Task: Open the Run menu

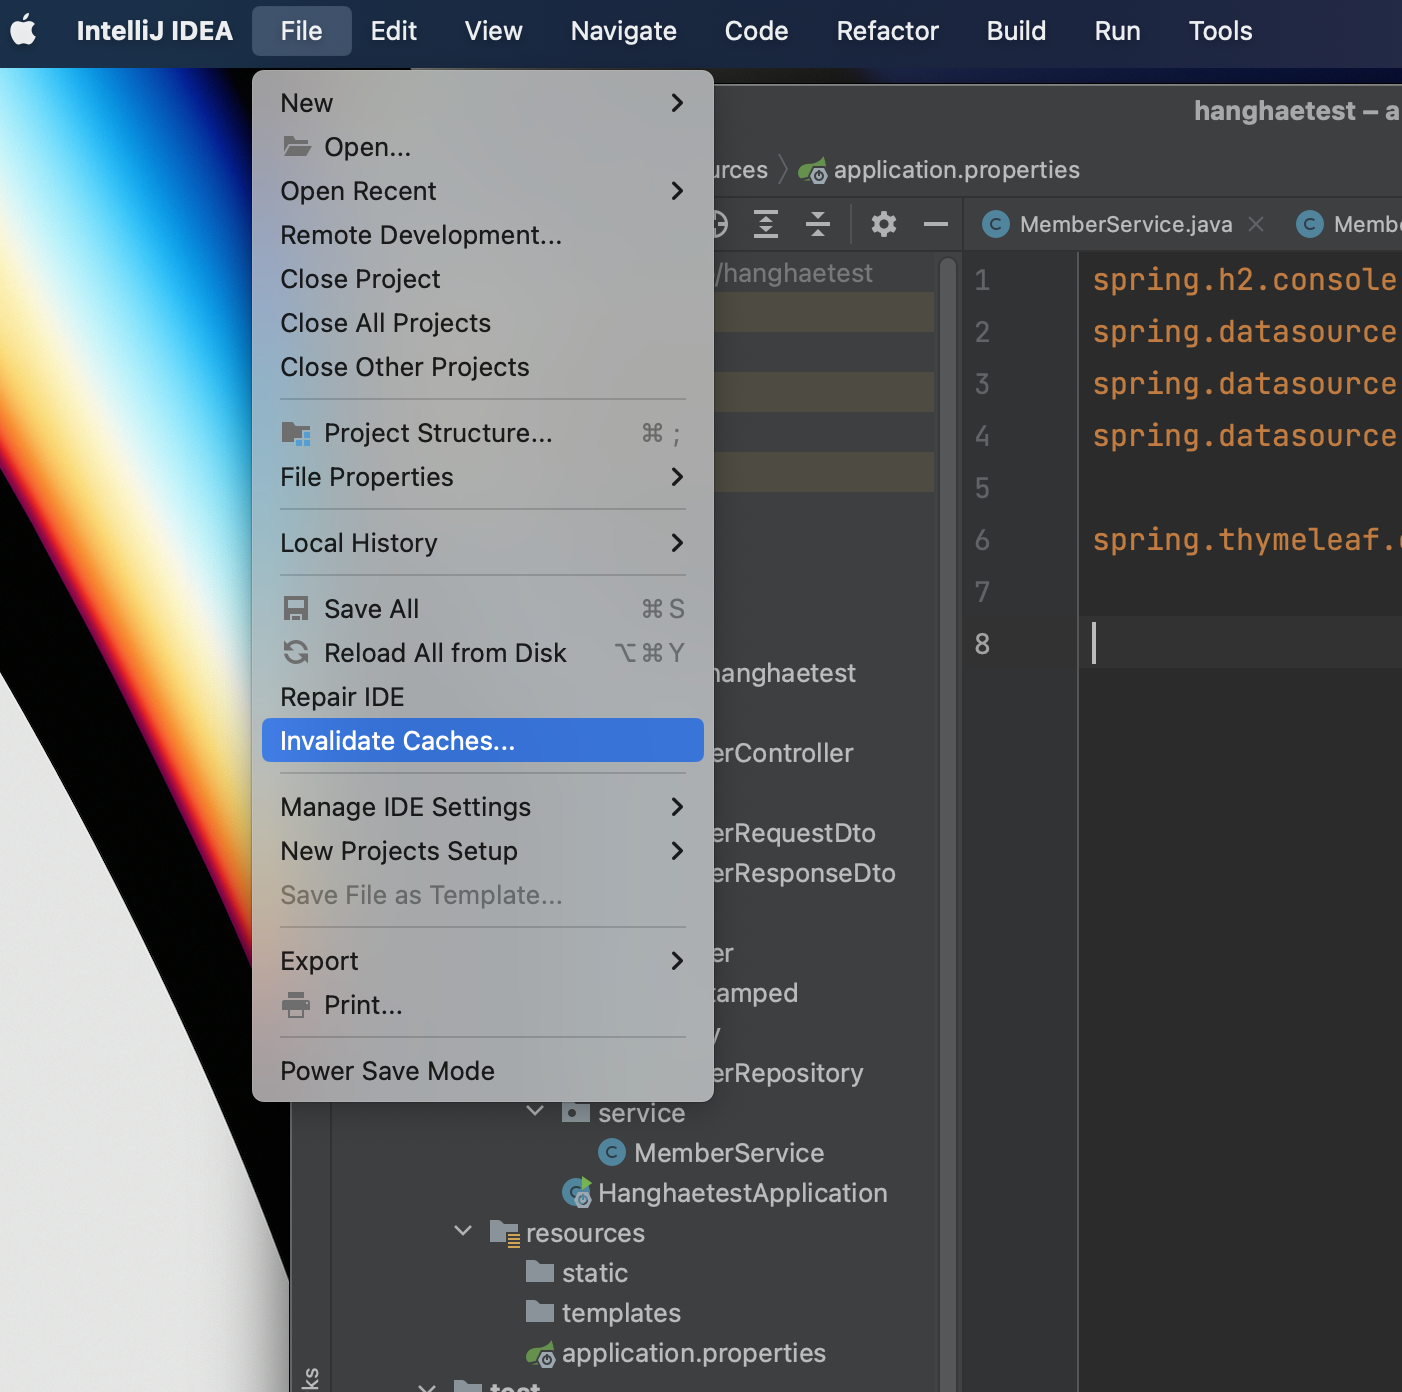Action: [1117, 31]
